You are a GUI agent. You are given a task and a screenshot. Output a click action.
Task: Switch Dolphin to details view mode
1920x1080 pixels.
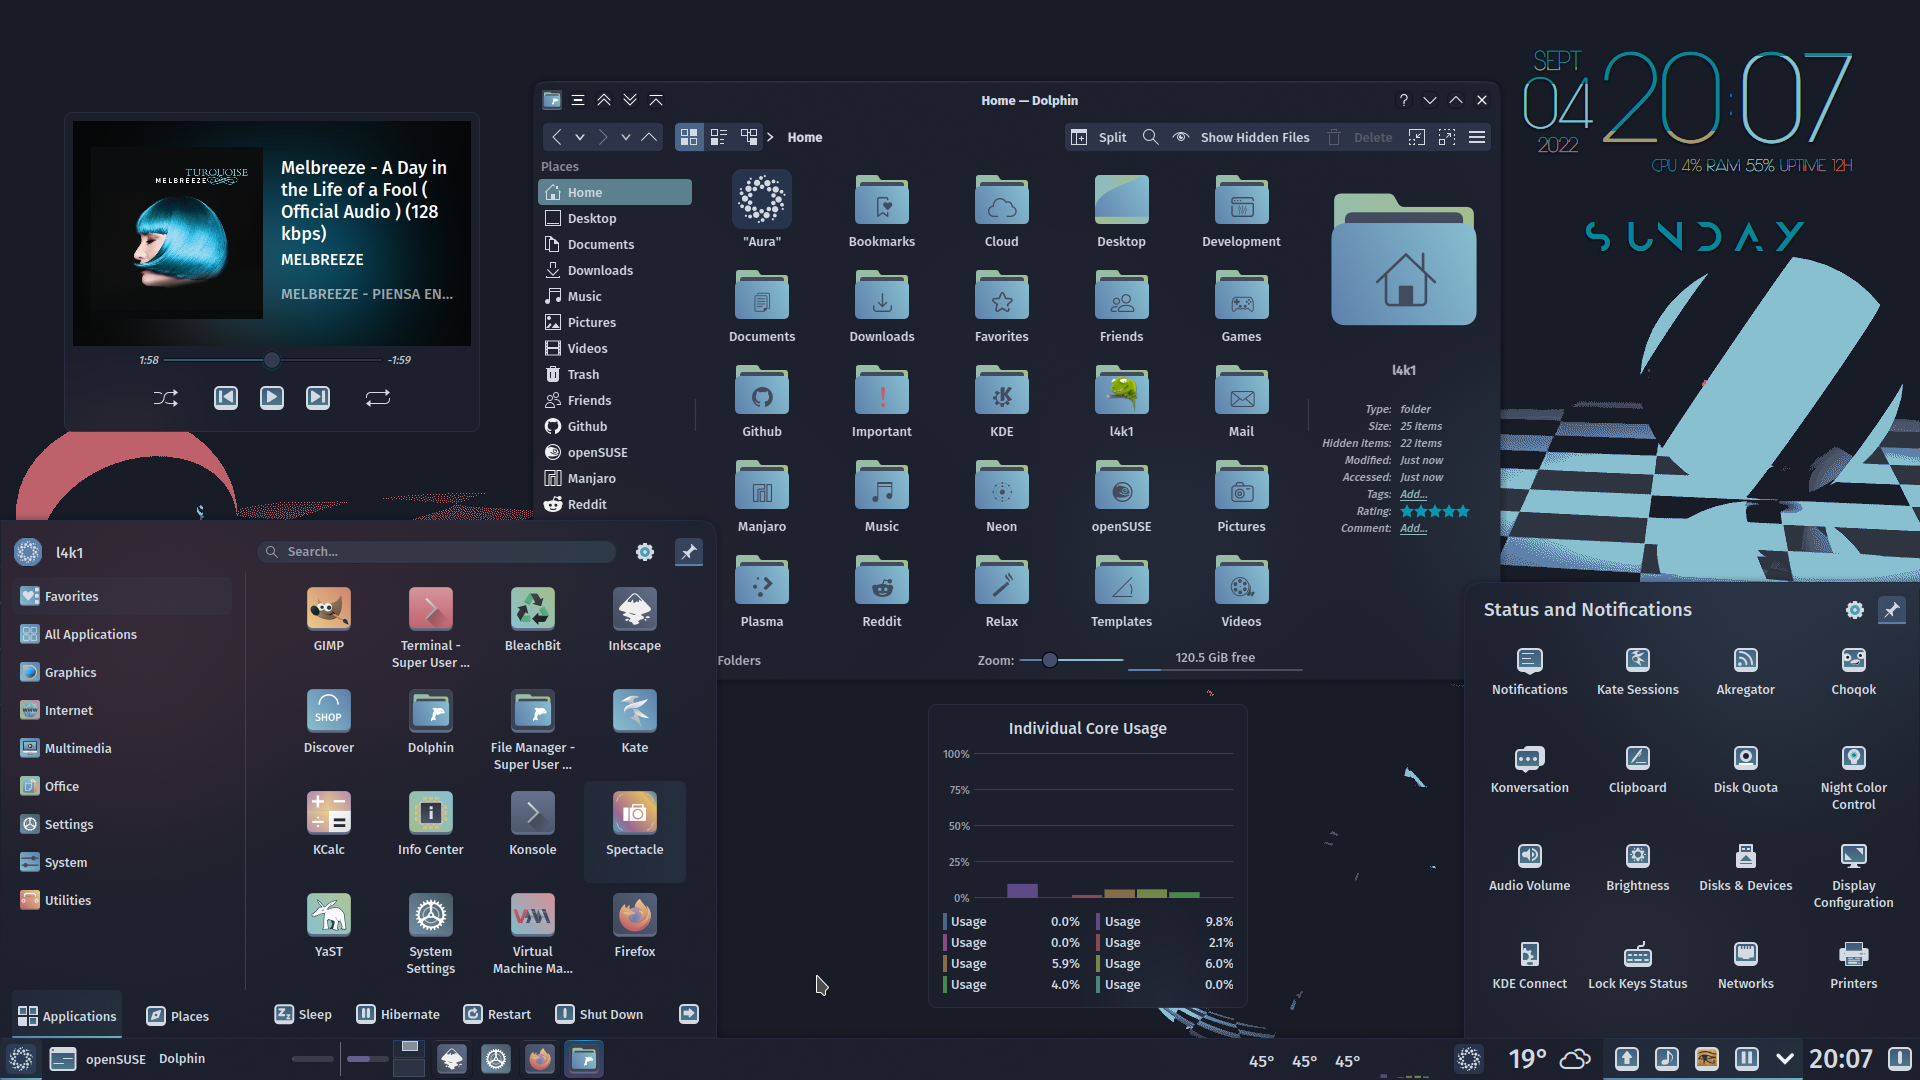(749, 137)
